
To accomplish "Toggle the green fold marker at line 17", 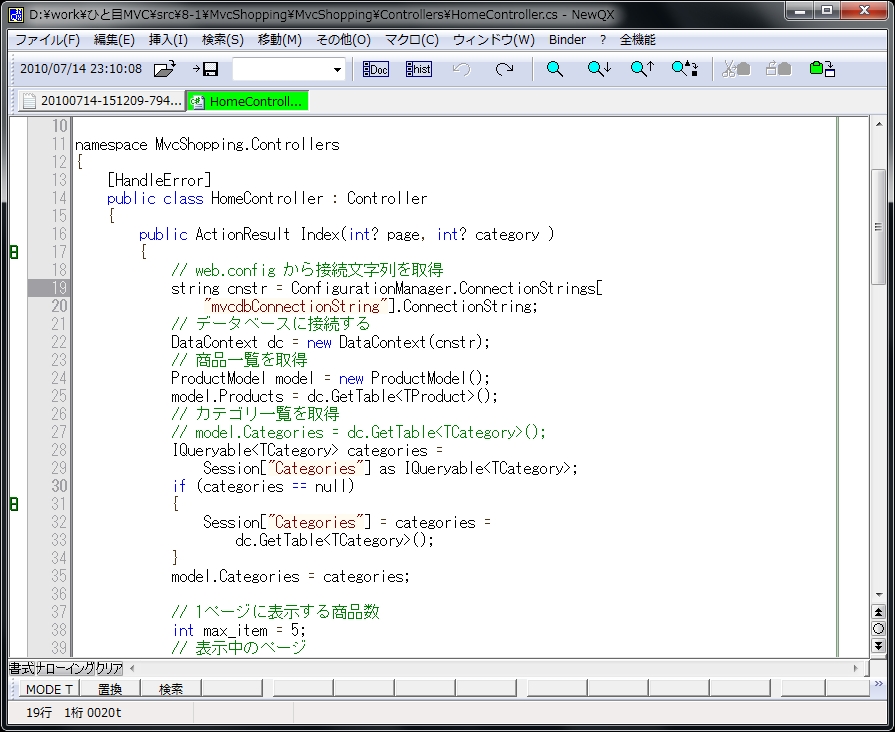I will [14, 252].
